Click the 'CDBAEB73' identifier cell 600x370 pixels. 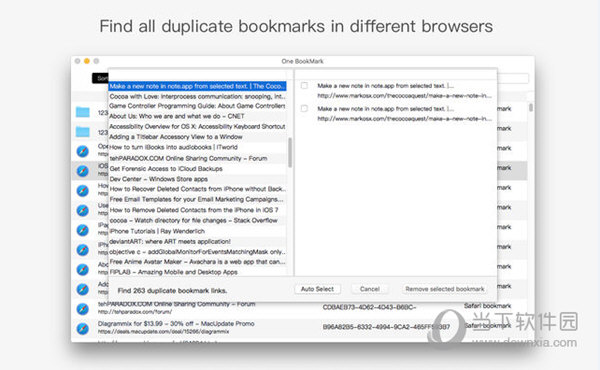pyautogui.click(x=369, y=307)
